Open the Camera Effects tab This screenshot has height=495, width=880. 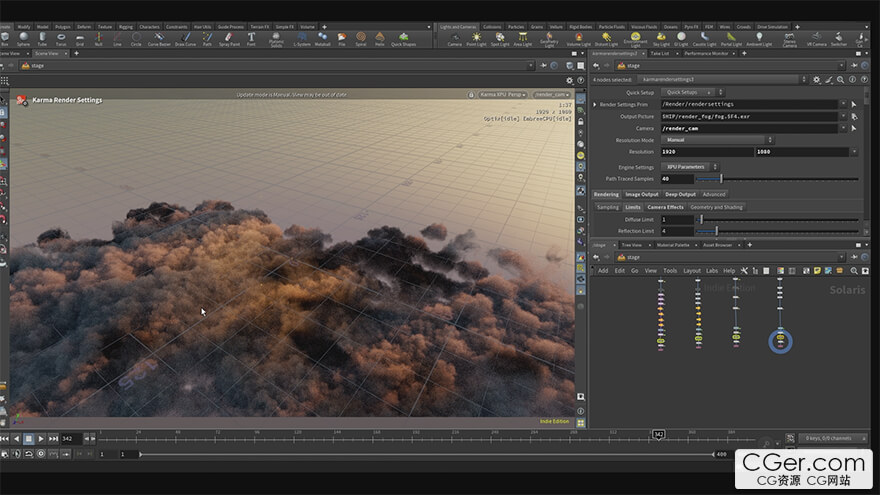pos(665,207)
